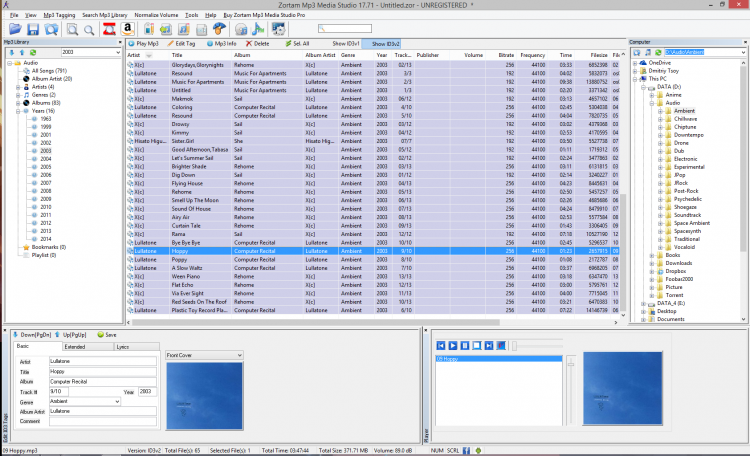Open the year filter combo box showing 2003
This screenshot has height=456, width=750.
pos(90,52)
